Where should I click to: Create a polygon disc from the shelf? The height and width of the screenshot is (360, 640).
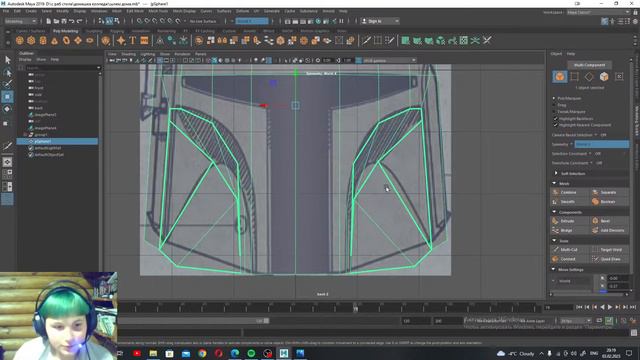pyautogui.click(x=90, y=40)
